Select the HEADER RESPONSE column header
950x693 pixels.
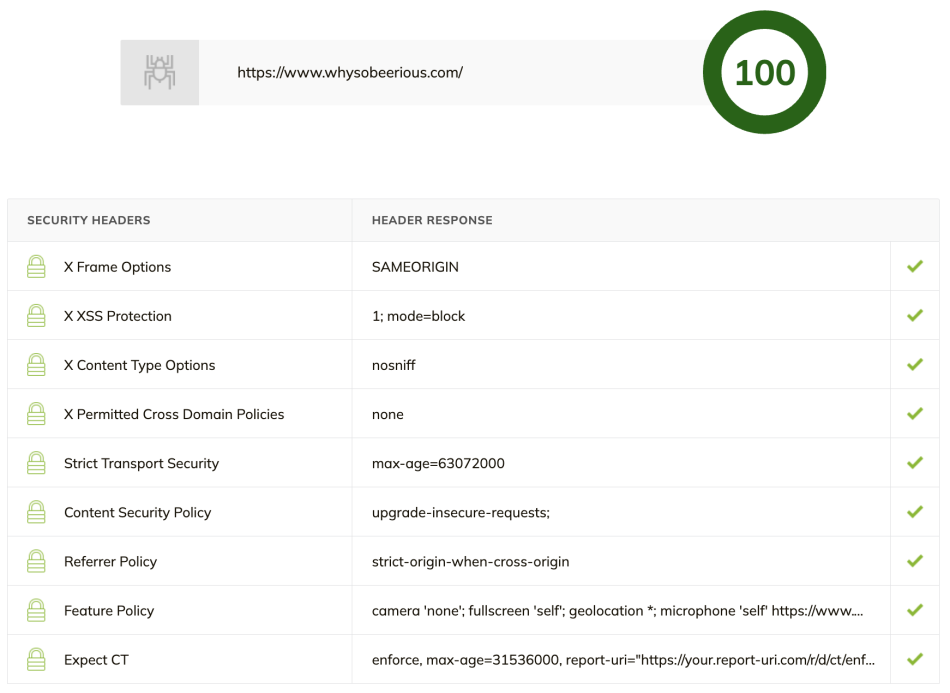click(432, 220)
